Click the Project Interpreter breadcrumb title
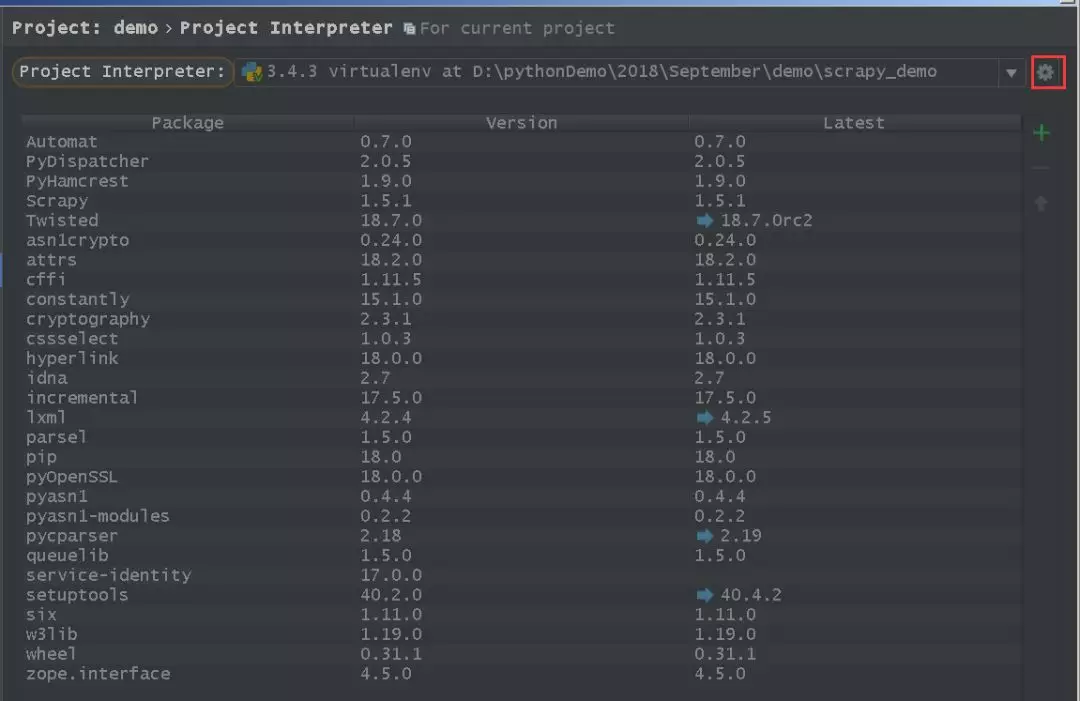 (x=286, y=28)
